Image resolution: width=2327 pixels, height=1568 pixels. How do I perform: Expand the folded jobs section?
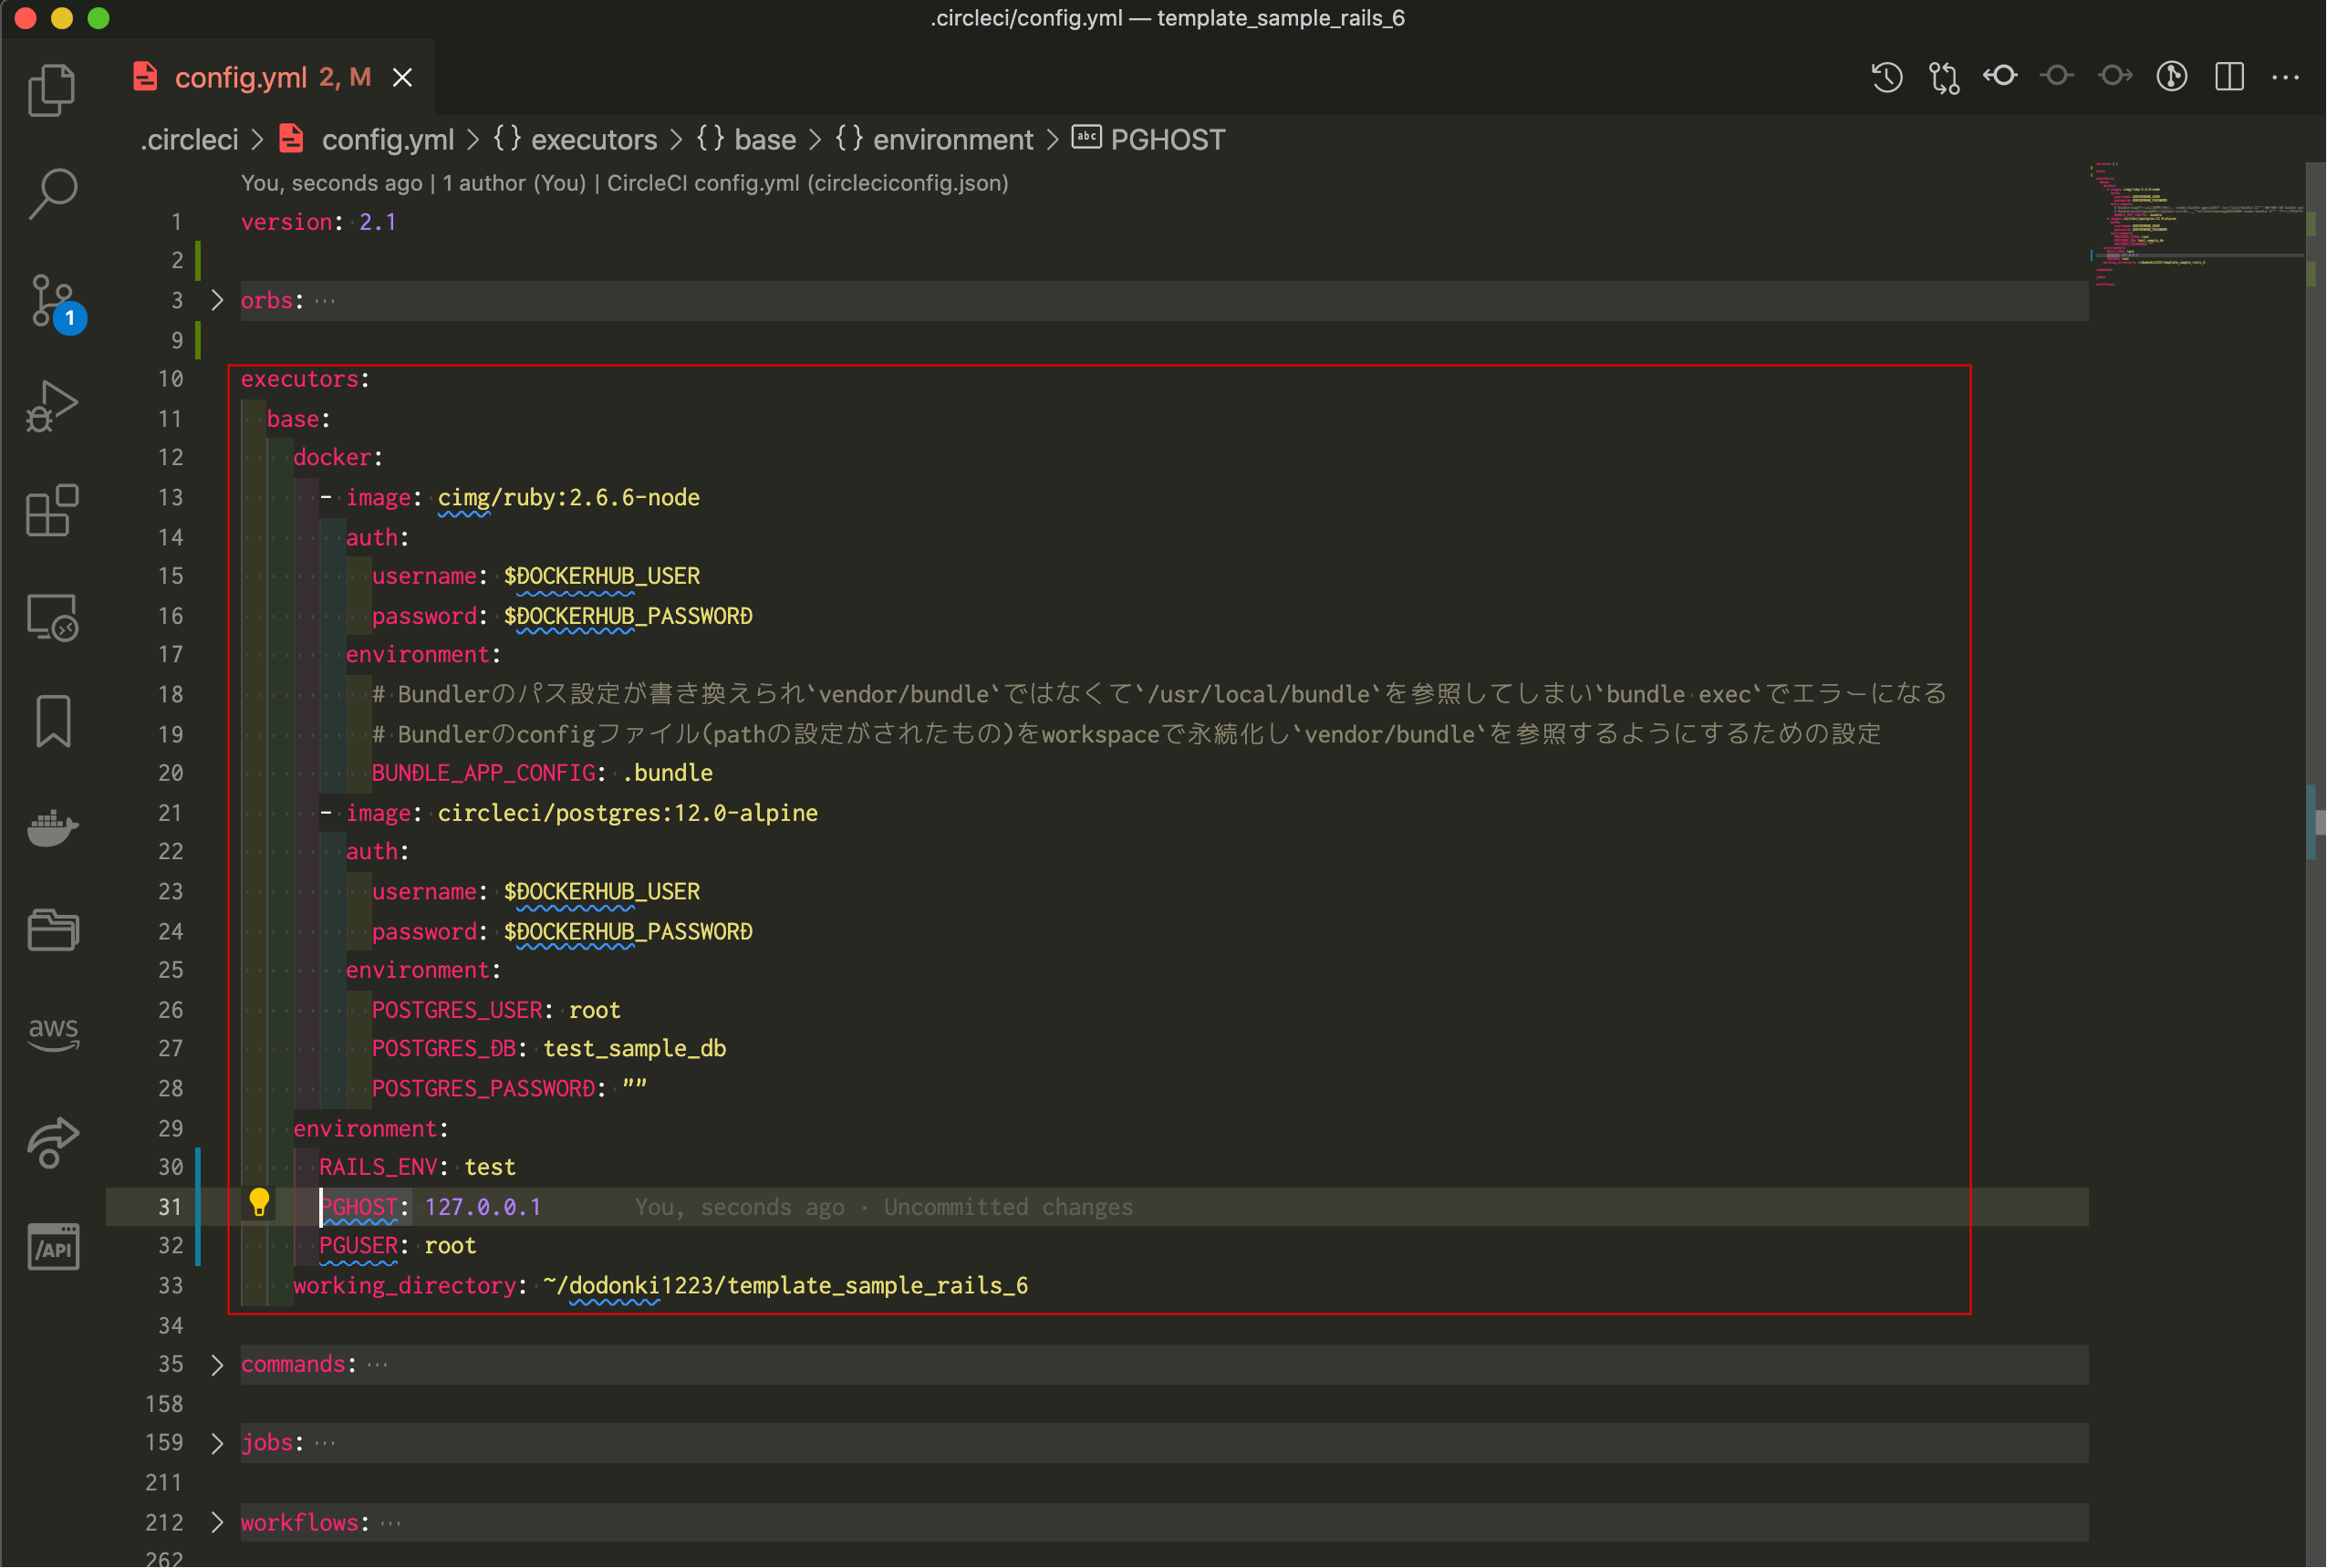pyautogui.click(x=217, y=1442)
